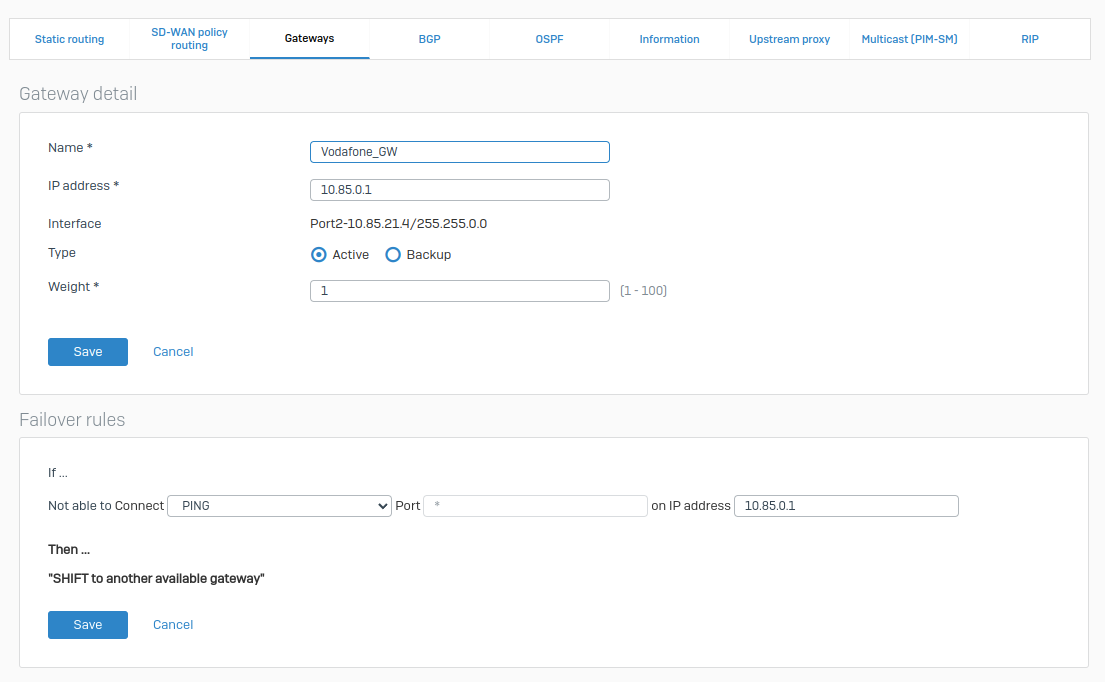Screen dimensions: 1105x682
Task: Set gateway type to Backup
Action: 392,254
